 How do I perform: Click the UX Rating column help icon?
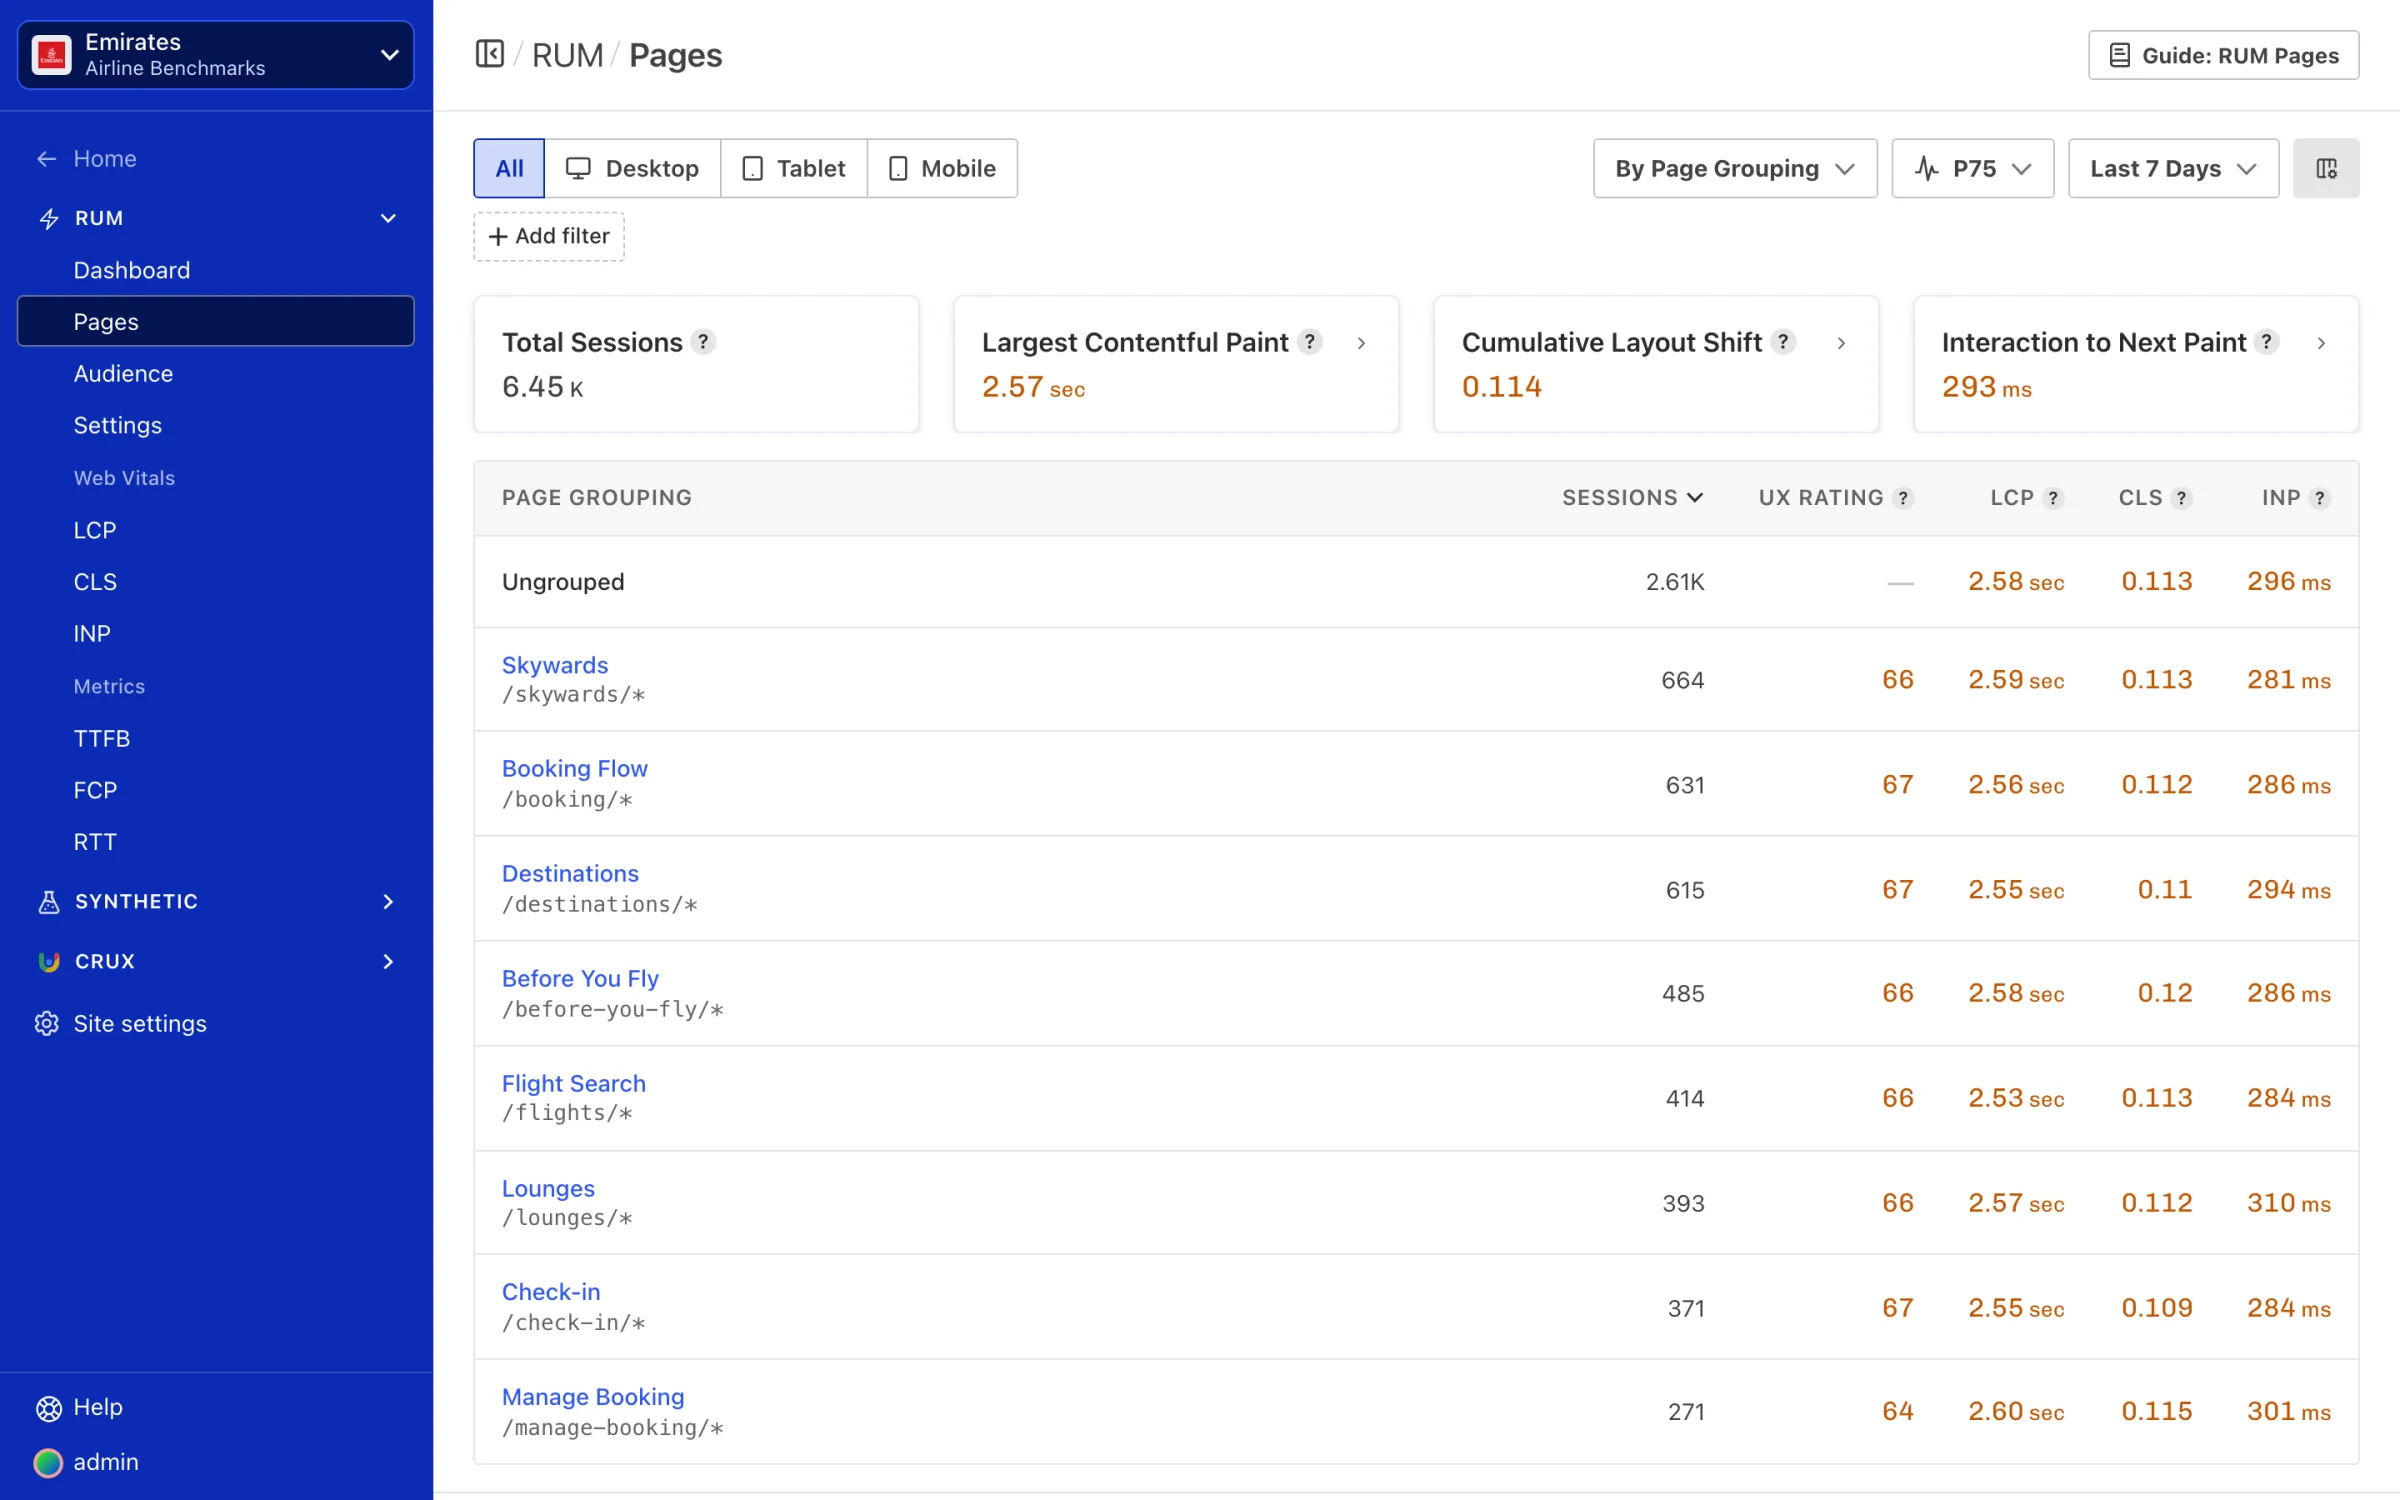tap(1903, 498)
